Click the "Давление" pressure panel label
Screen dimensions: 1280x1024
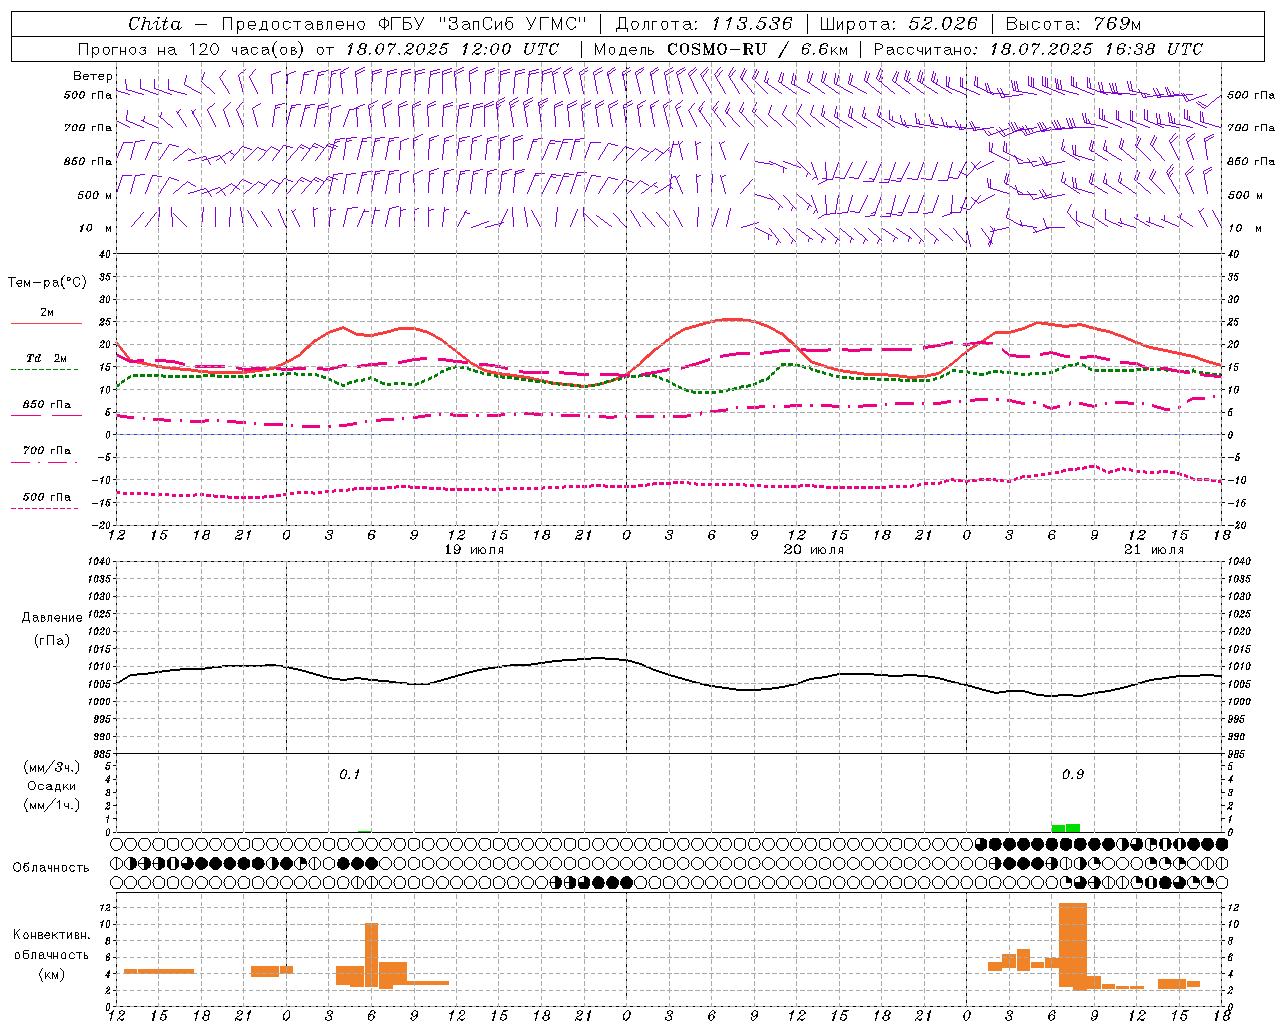click(x=52, y=618)
